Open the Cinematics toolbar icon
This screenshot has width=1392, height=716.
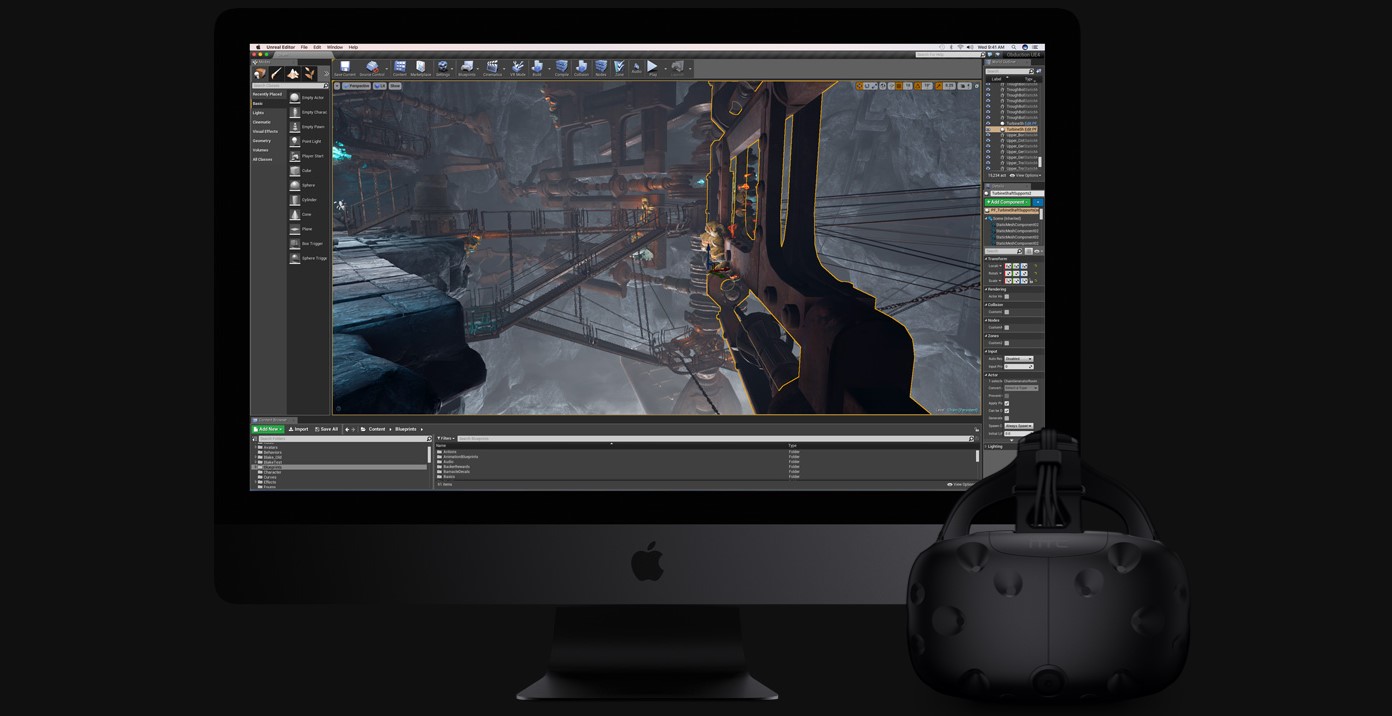coord(493,68)
